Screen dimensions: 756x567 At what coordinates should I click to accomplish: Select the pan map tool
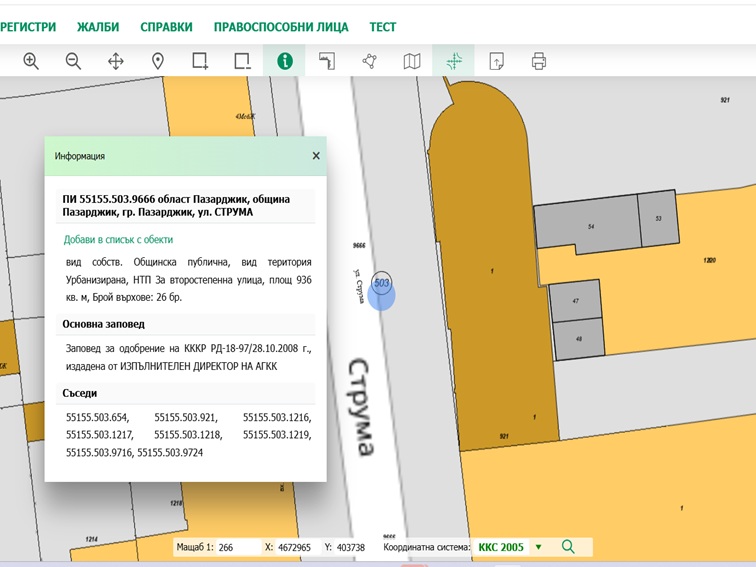tap(116, 61)
